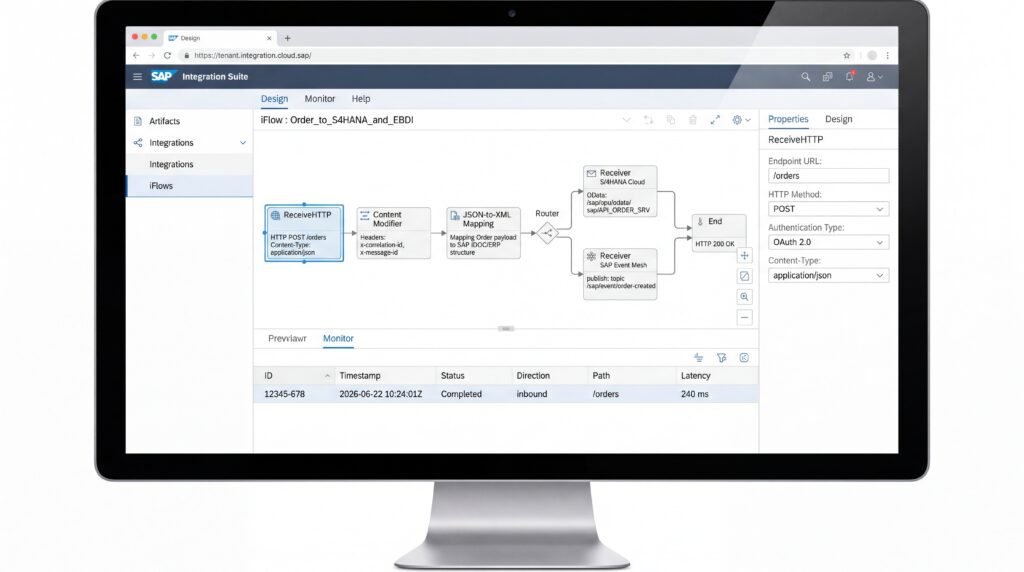
Task: Sort by the ID column header
Action: tap(295, 375)
